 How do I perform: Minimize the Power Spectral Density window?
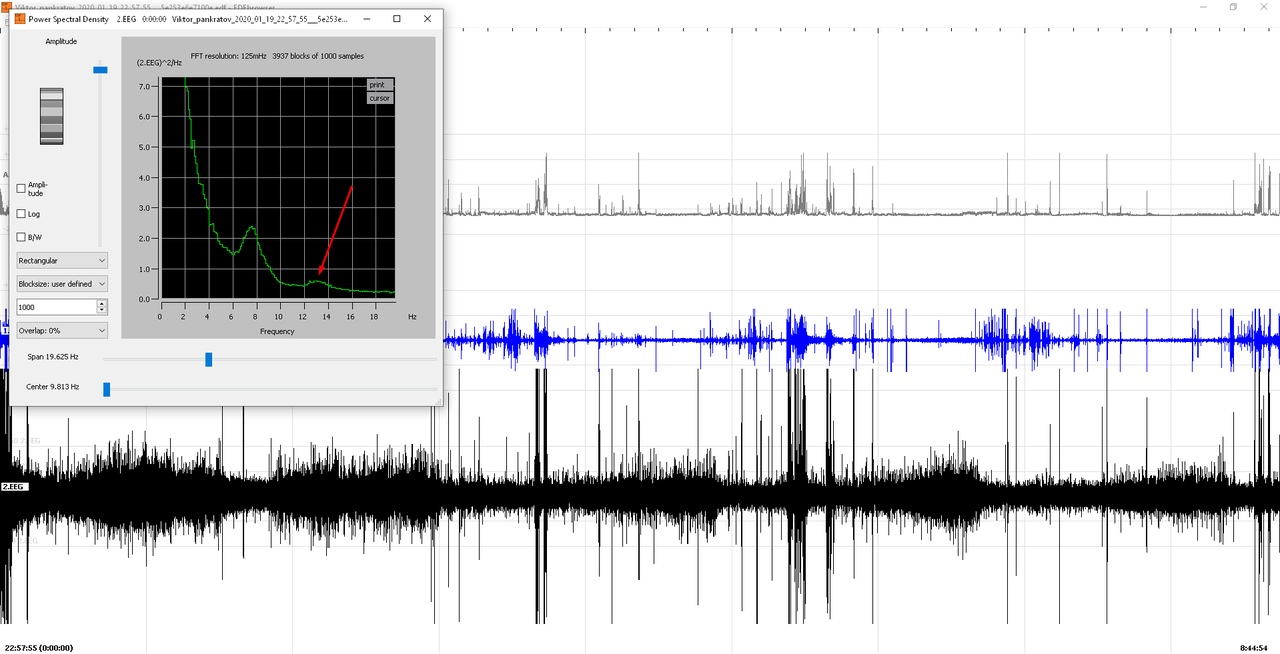pos(366,19)
